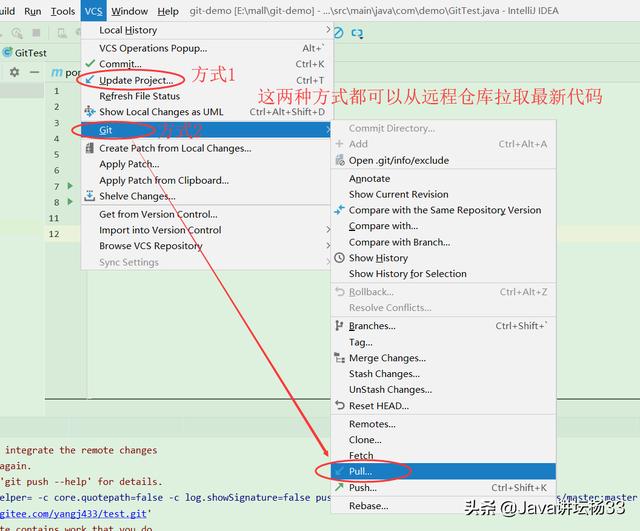
Task: Choose Clone... entry
Action: pos(443,440)
